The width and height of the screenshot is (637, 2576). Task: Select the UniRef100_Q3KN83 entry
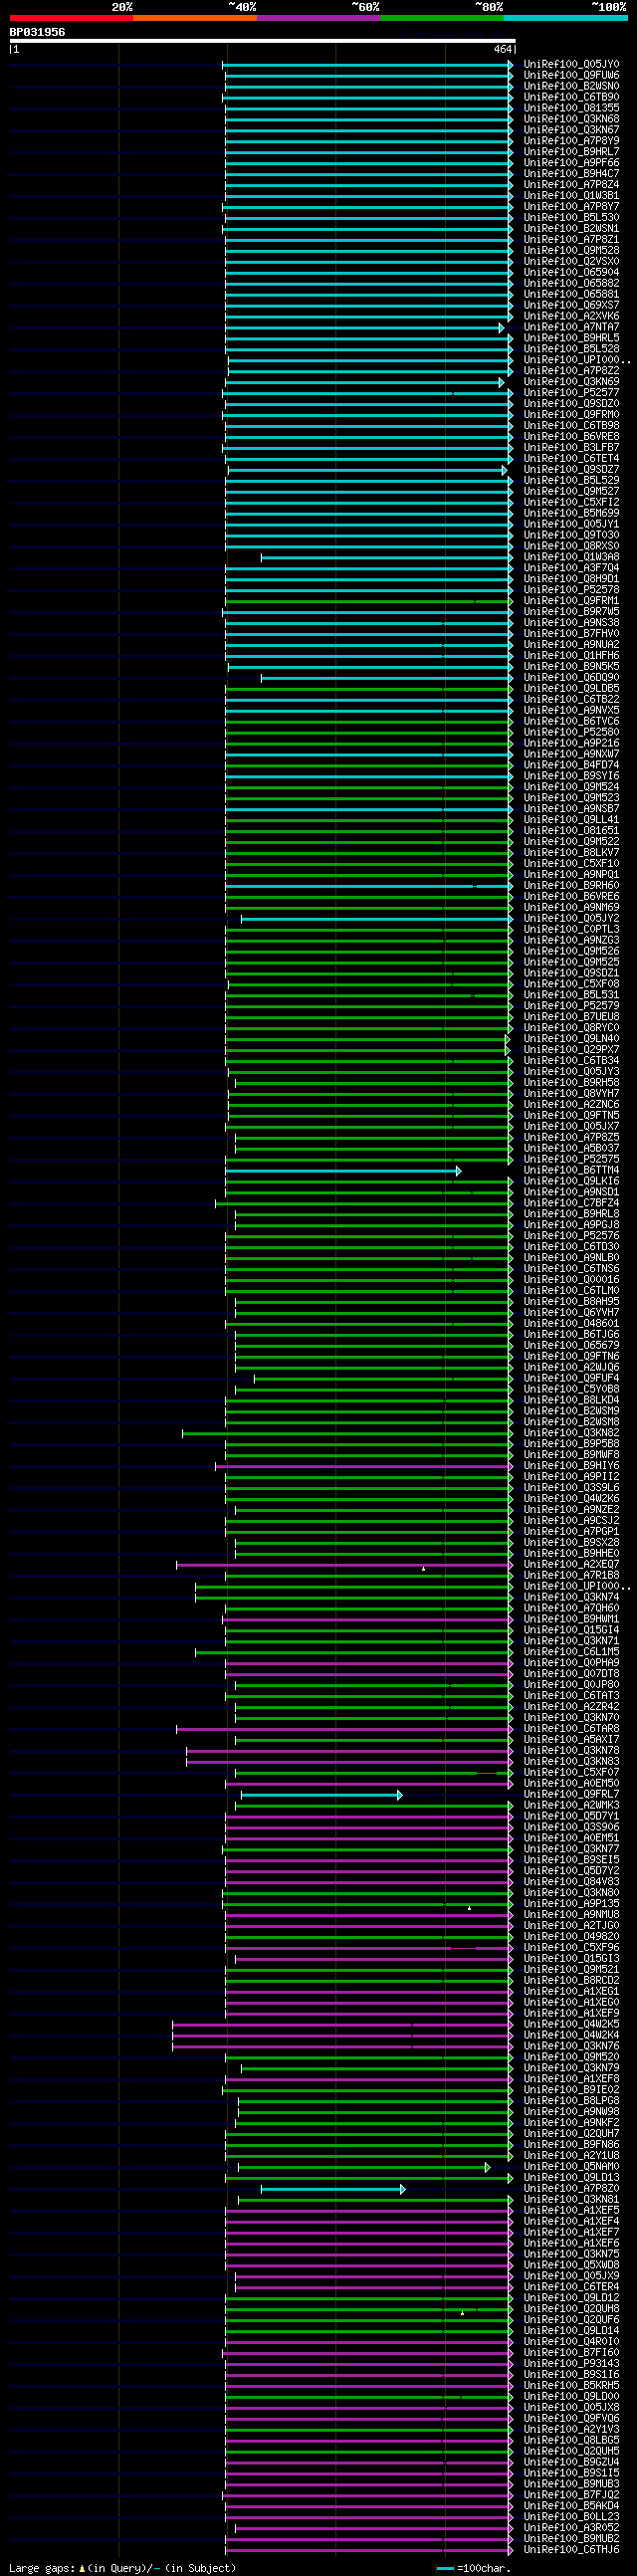(x=571, y=1762)
